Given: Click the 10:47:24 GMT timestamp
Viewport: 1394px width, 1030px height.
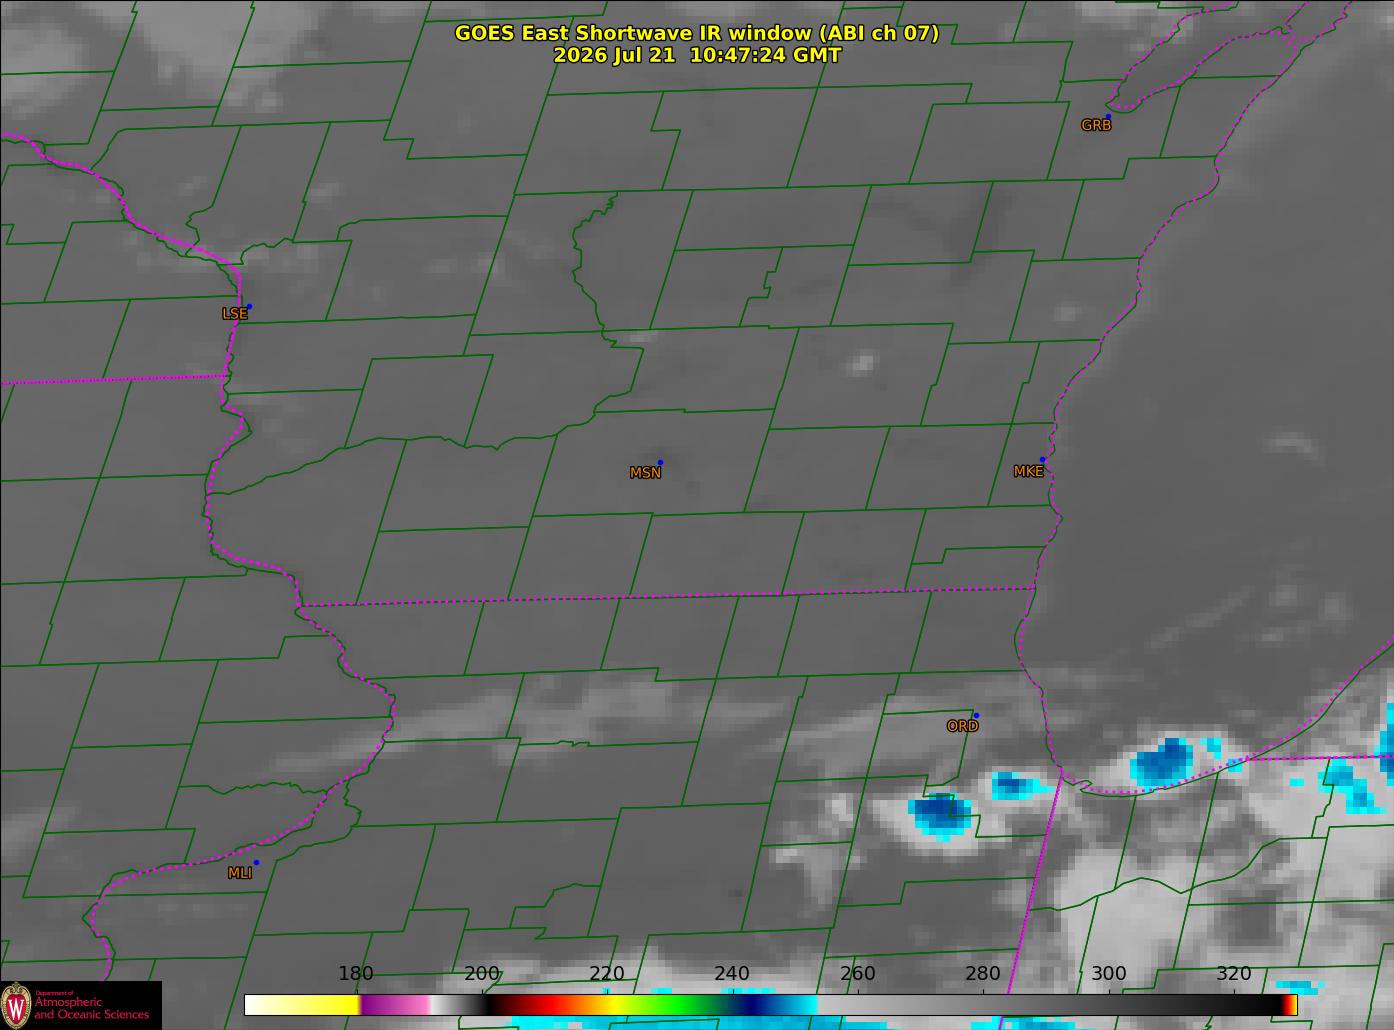Looking at the screenshot, I should click(x=765, y=55).
